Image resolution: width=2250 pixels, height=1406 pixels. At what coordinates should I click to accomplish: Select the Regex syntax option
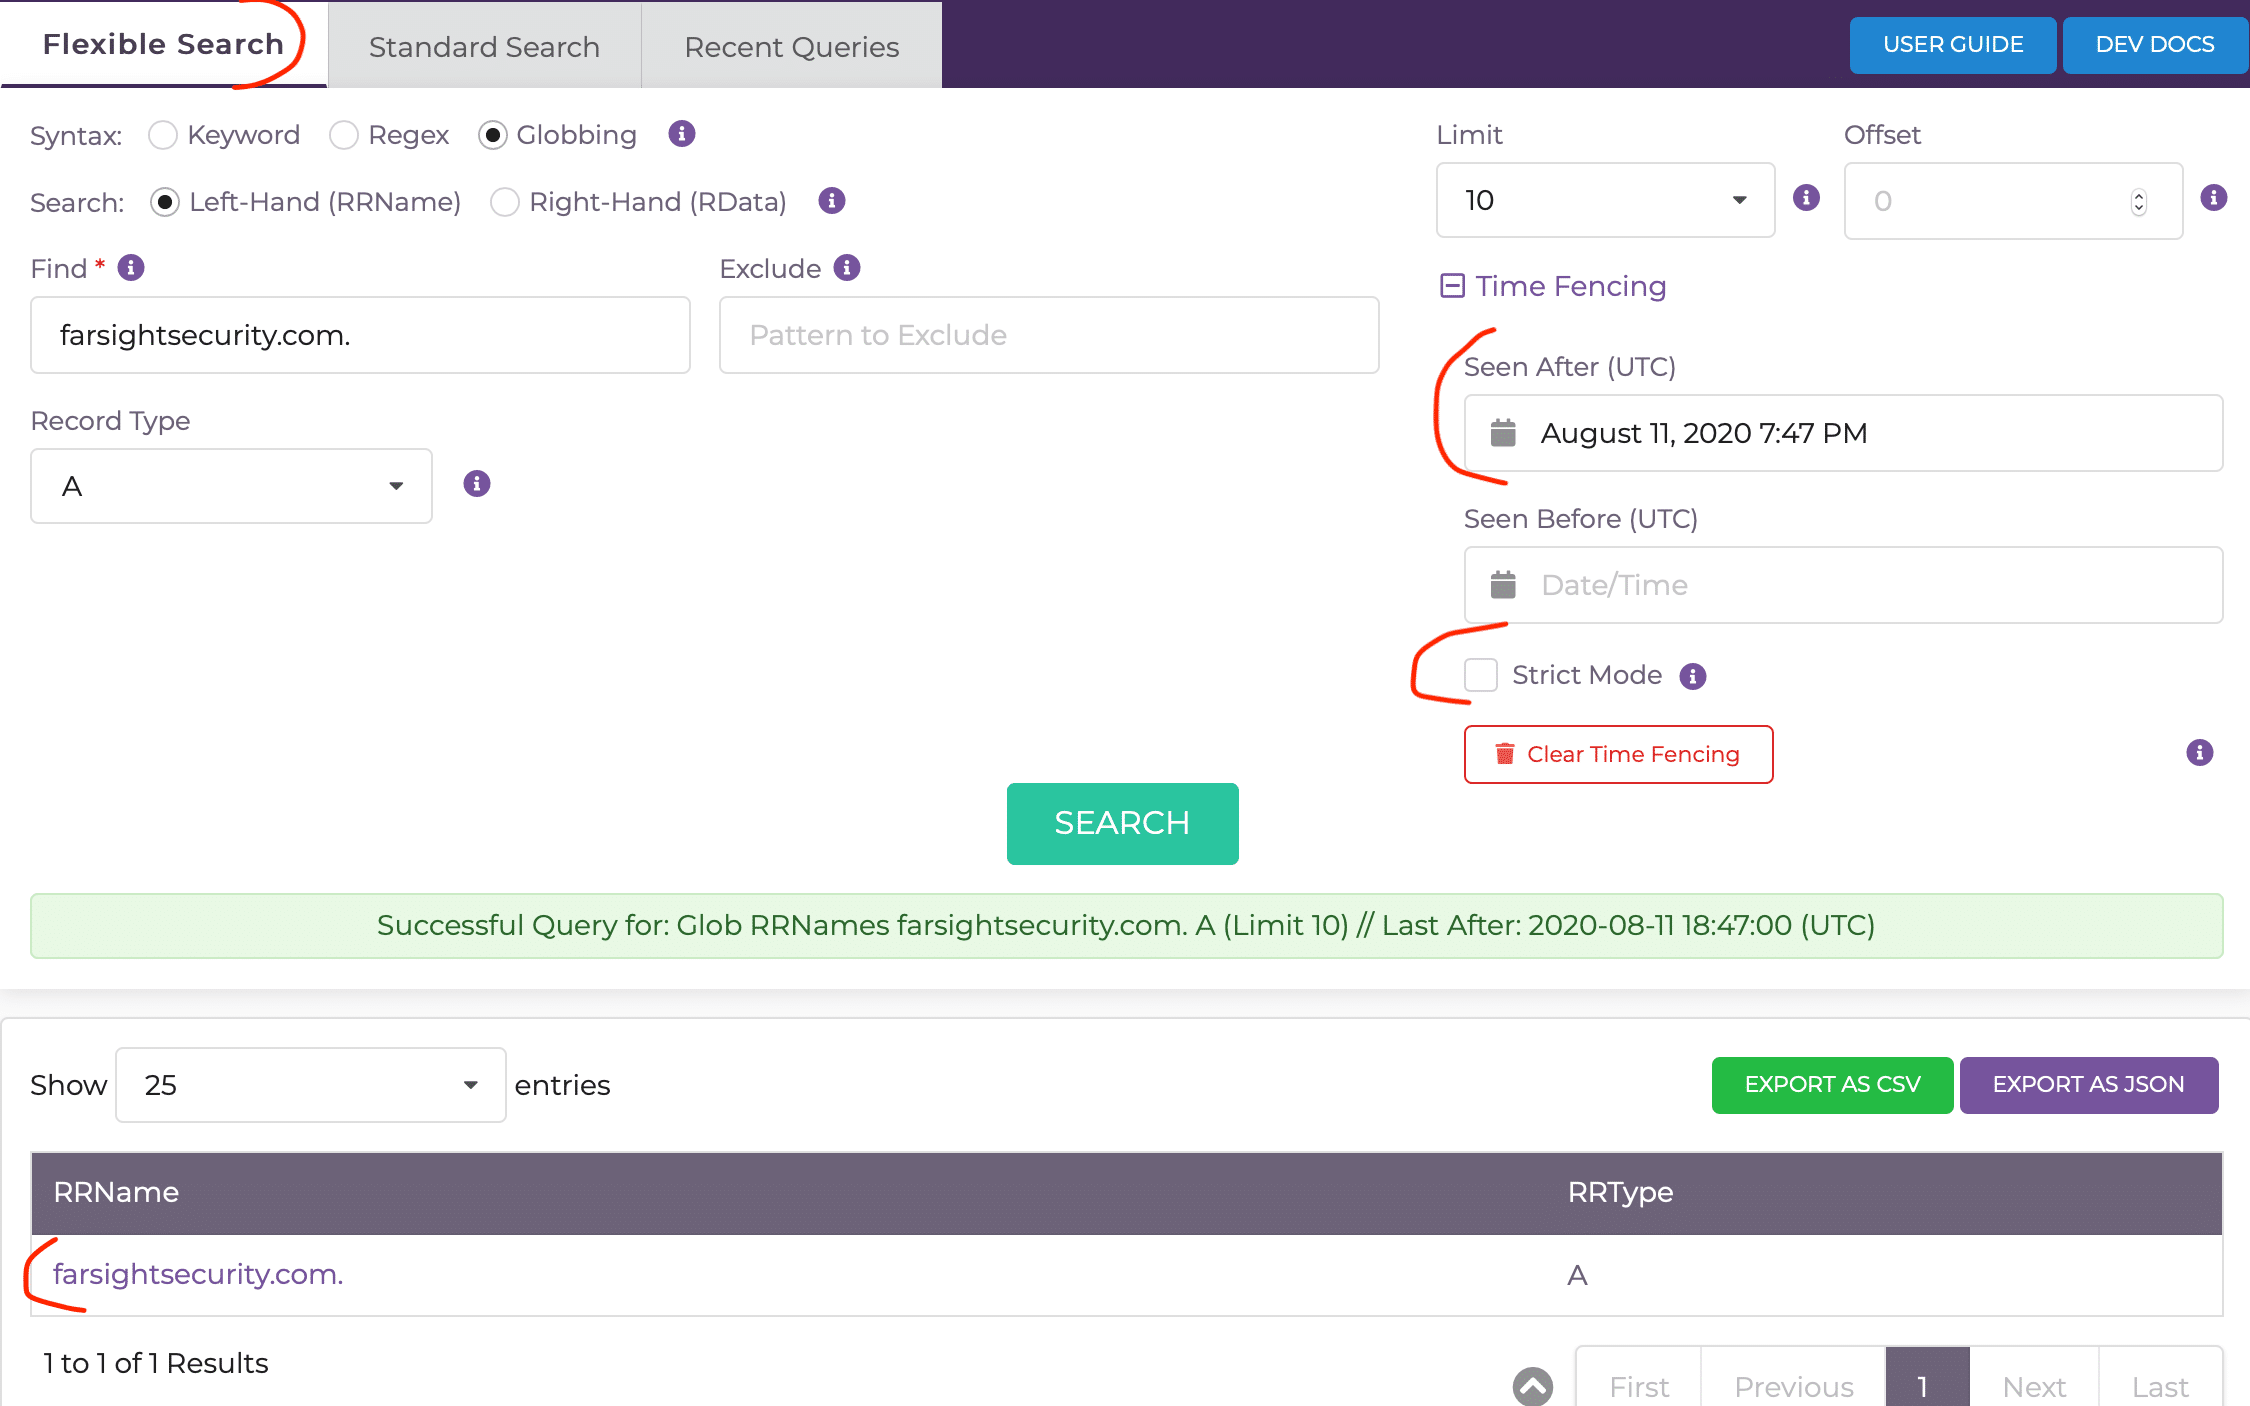[x=344, y=135]
